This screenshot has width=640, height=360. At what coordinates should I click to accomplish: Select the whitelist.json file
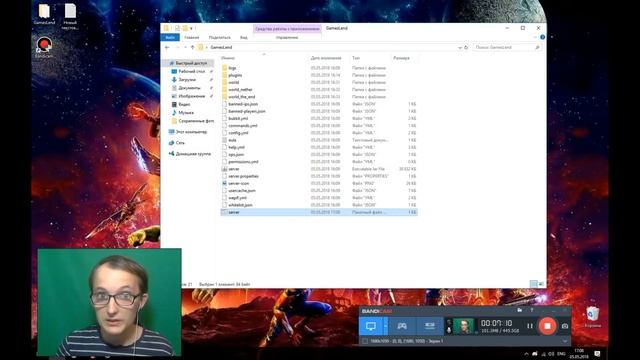point(240,205)
